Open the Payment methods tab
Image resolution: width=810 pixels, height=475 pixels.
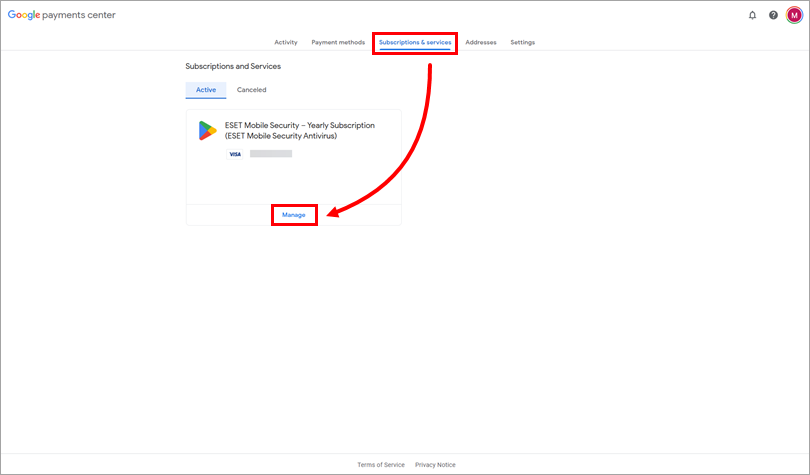coord(338,43)
